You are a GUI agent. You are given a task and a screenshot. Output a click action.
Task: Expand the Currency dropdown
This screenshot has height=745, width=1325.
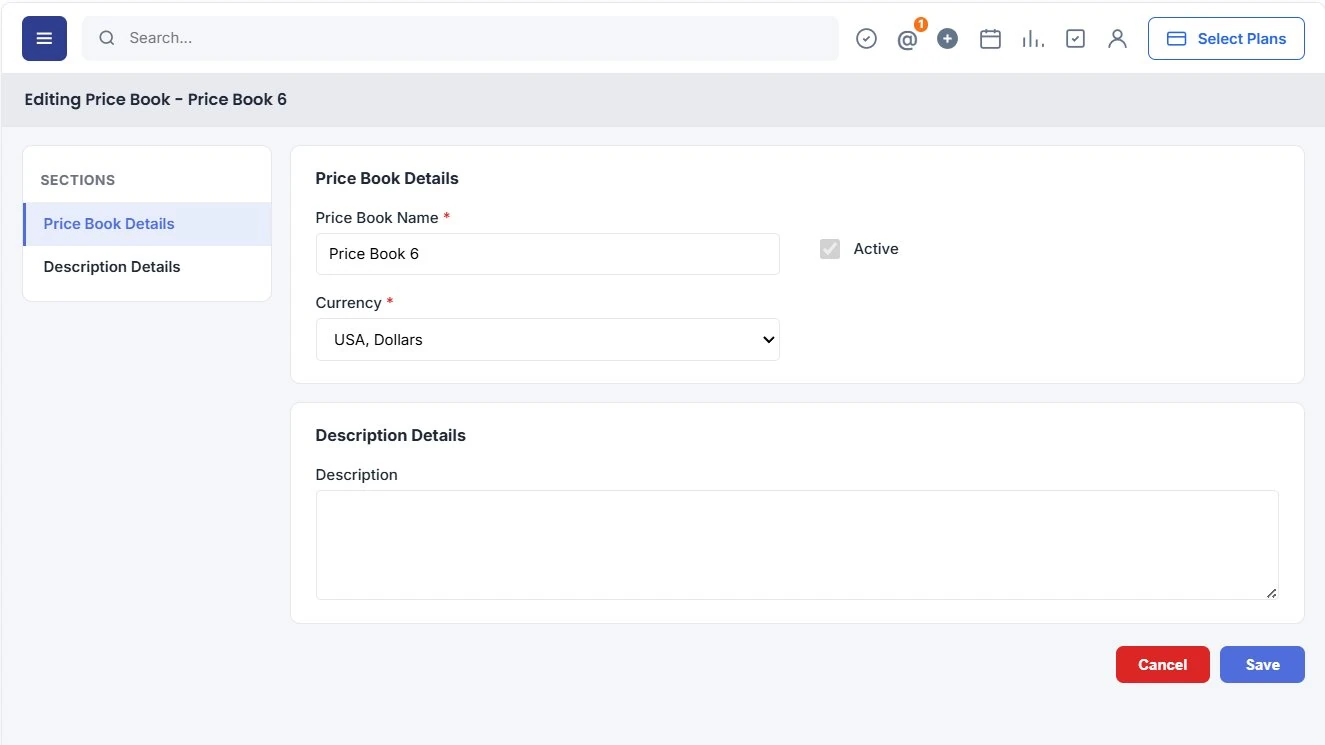click(548, 339)
